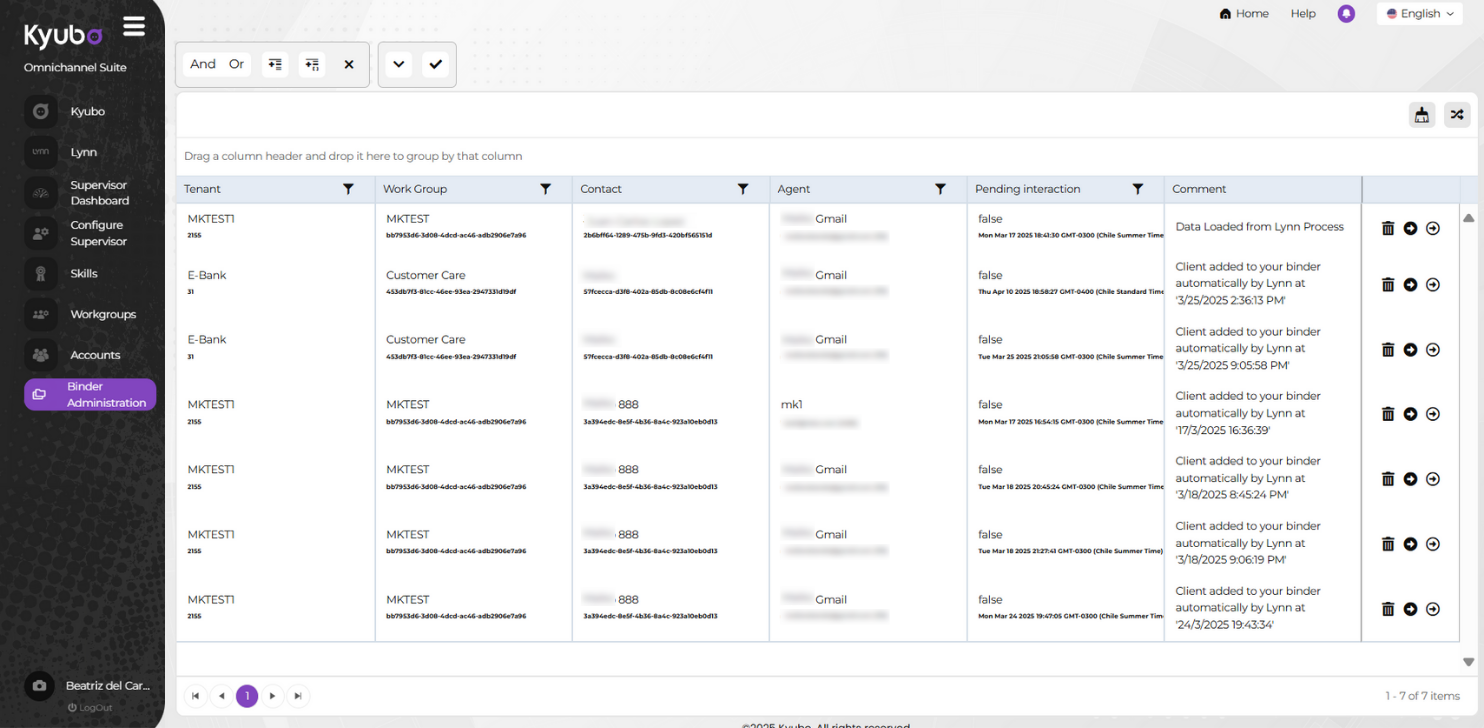Click the LogOut link
The image size is (1484, 728).
(90, 708)
